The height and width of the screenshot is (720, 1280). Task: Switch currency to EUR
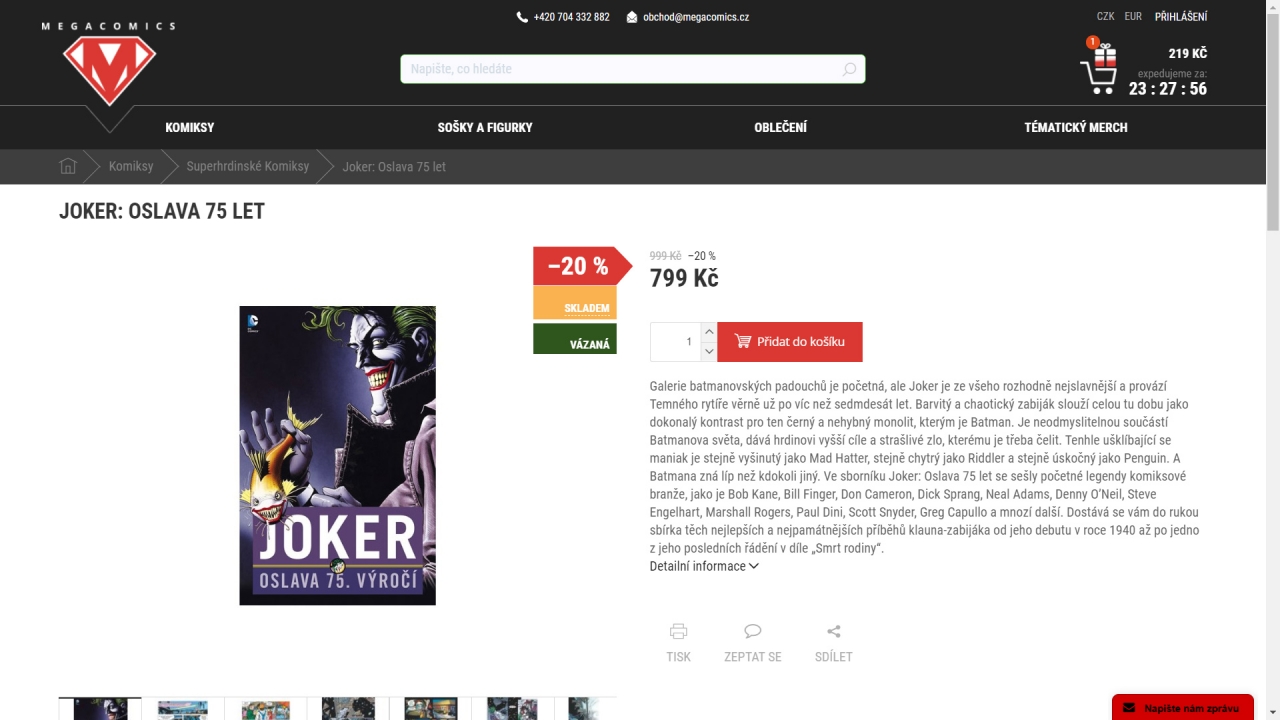1133,17
